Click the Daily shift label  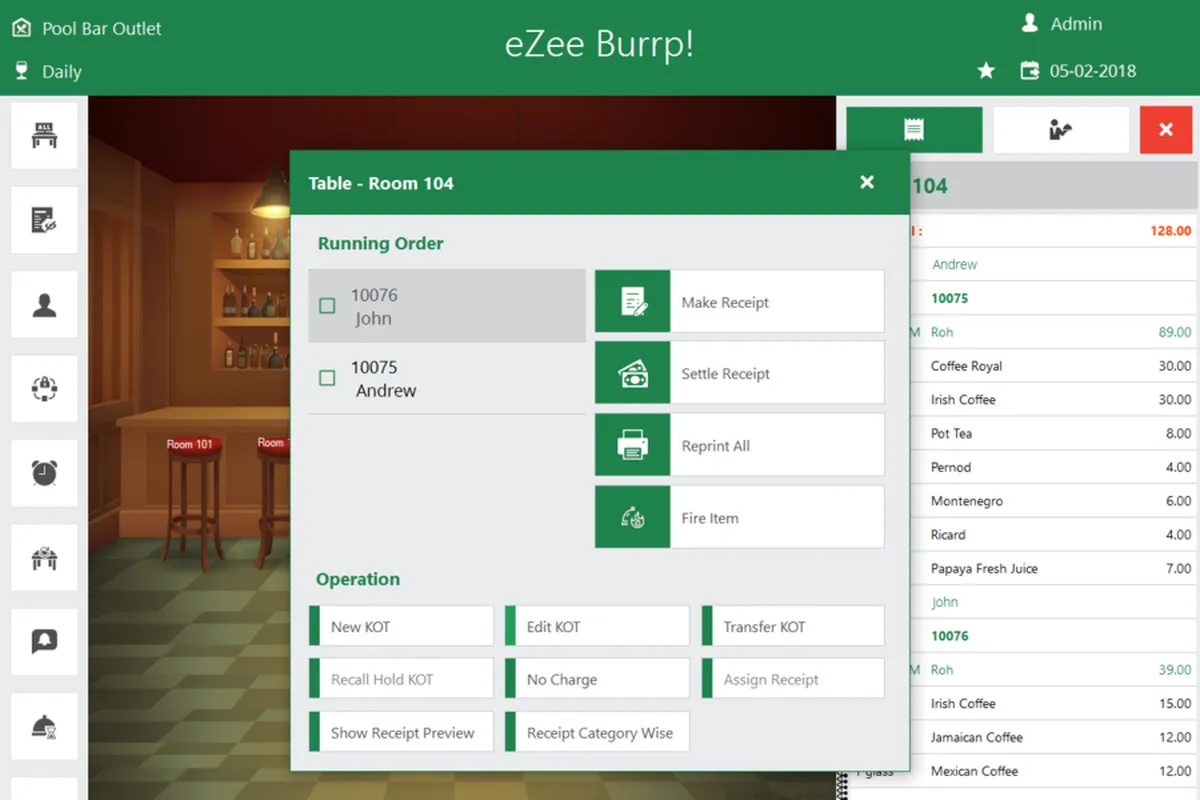pyautogui.click(x=62, y=72)
